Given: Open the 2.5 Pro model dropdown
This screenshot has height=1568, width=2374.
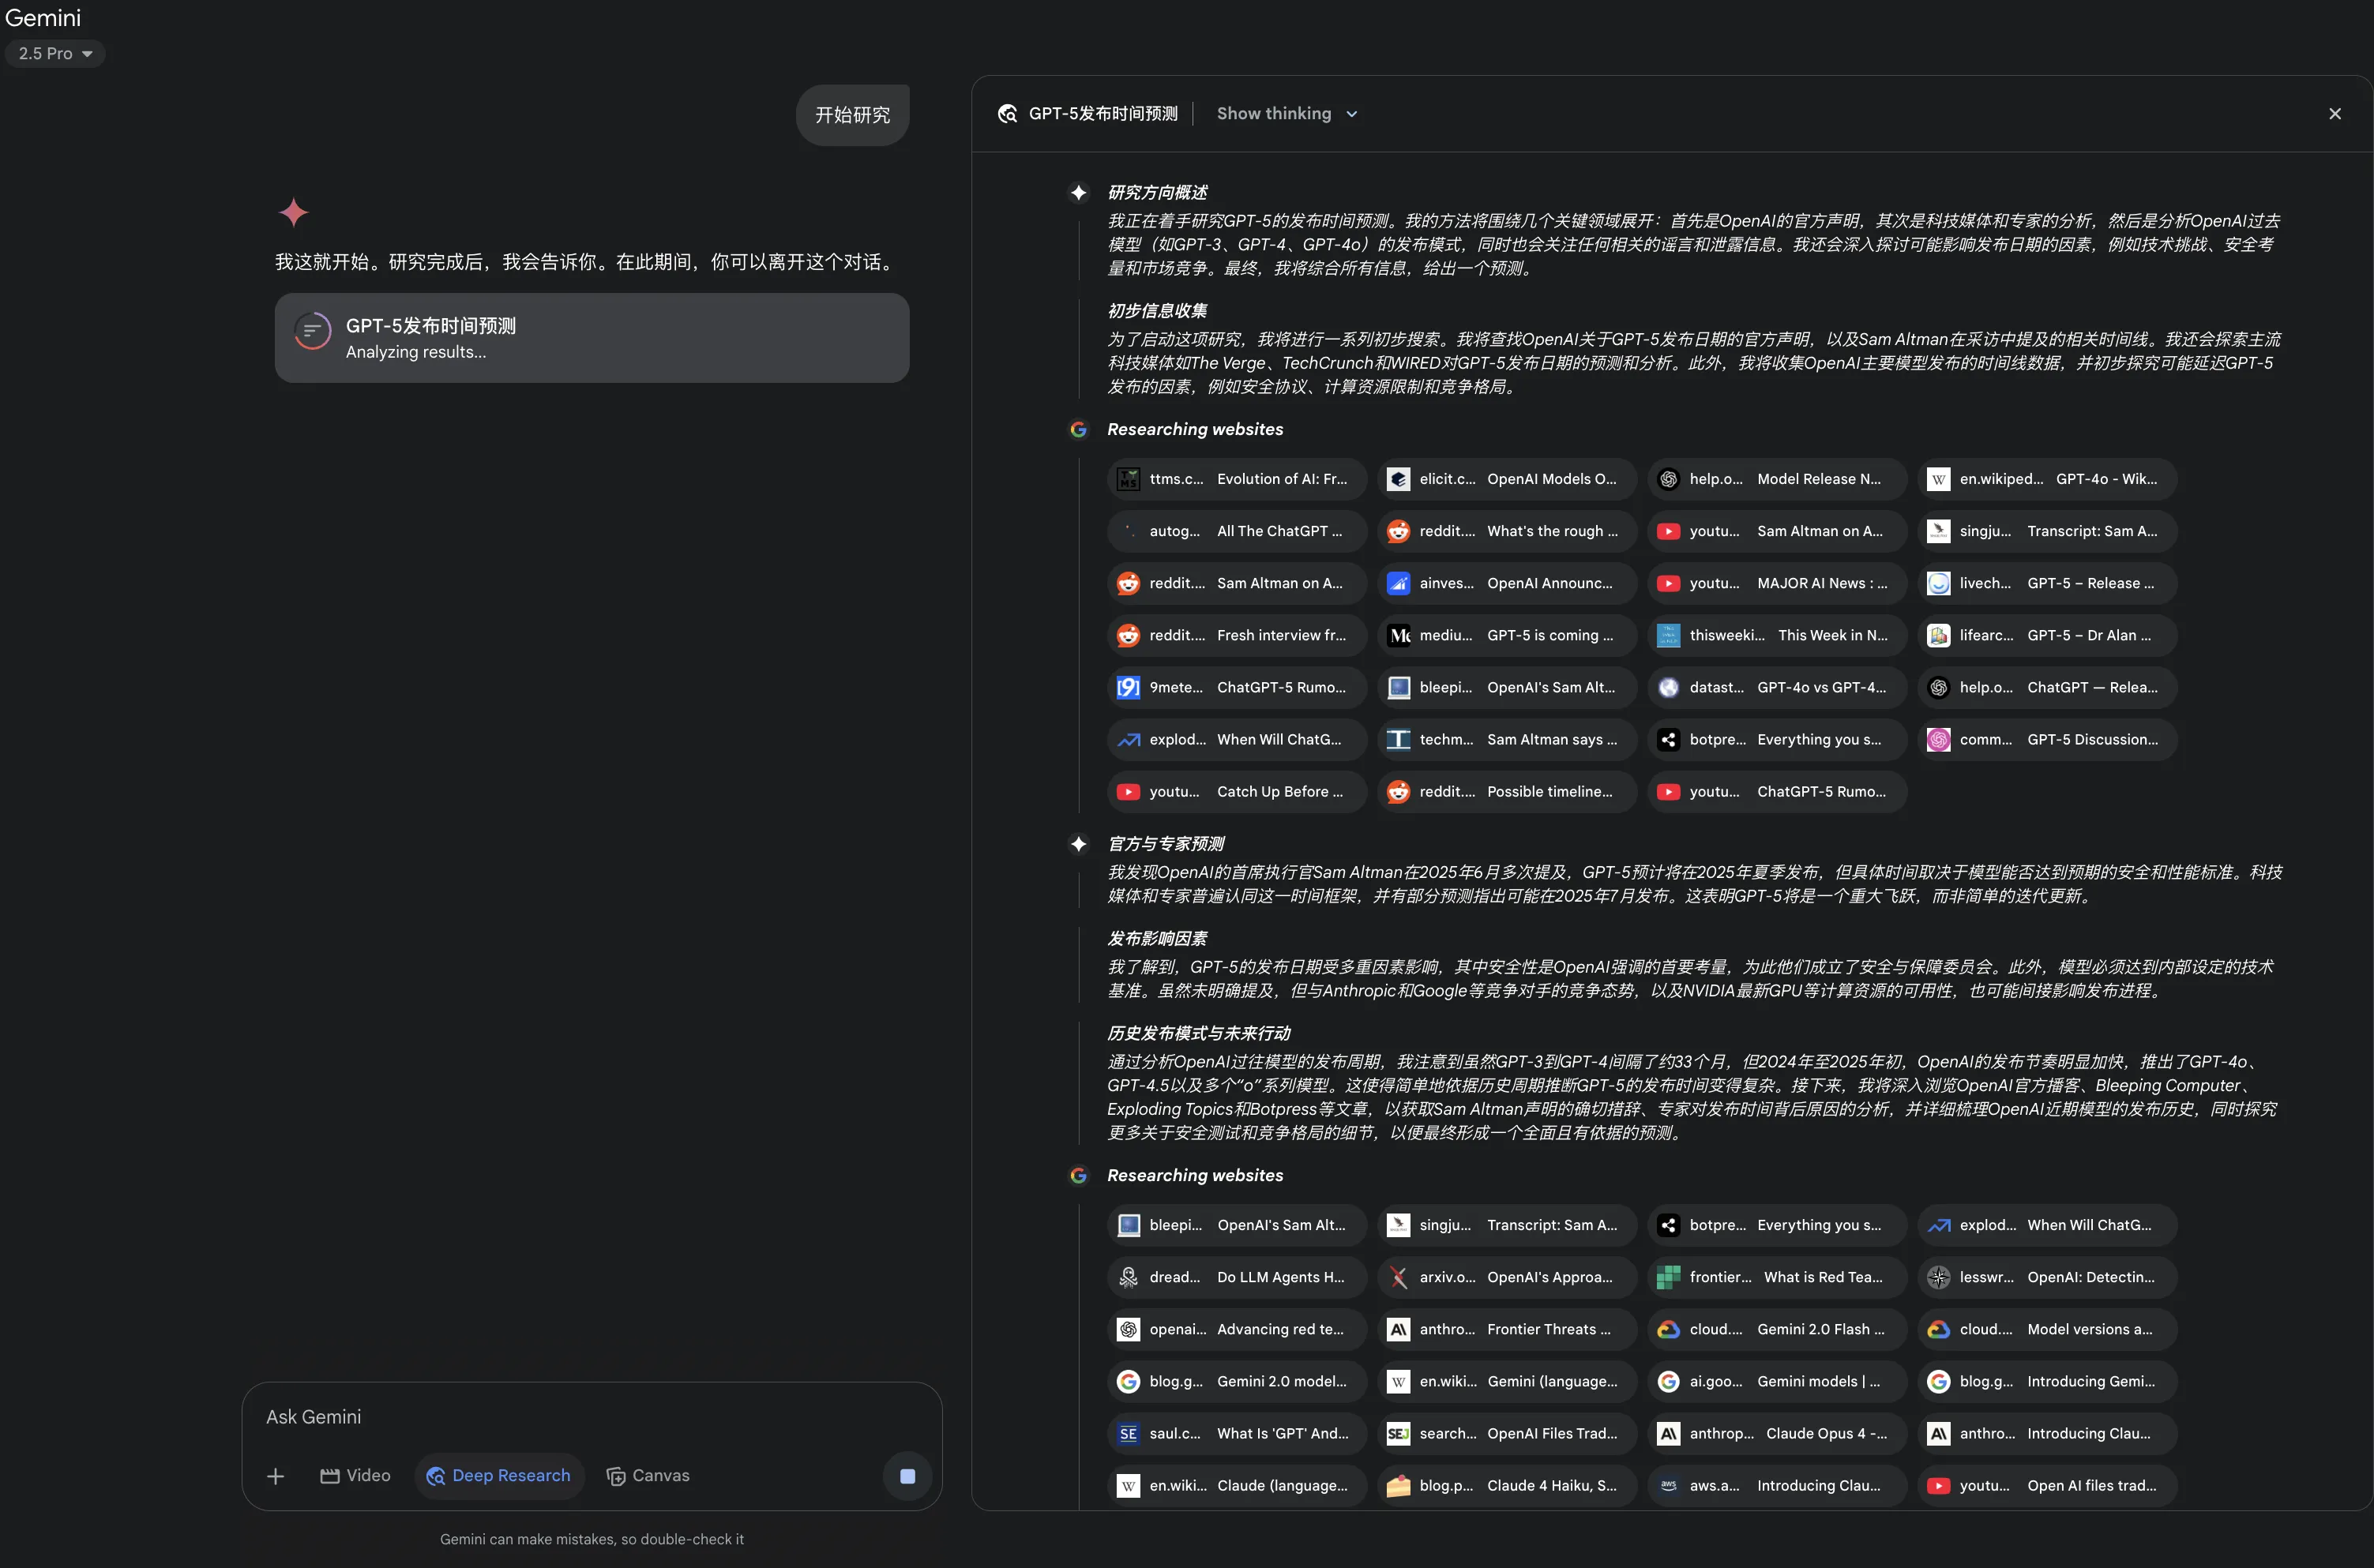Looking at the screenshot, I should coord(55,54).
